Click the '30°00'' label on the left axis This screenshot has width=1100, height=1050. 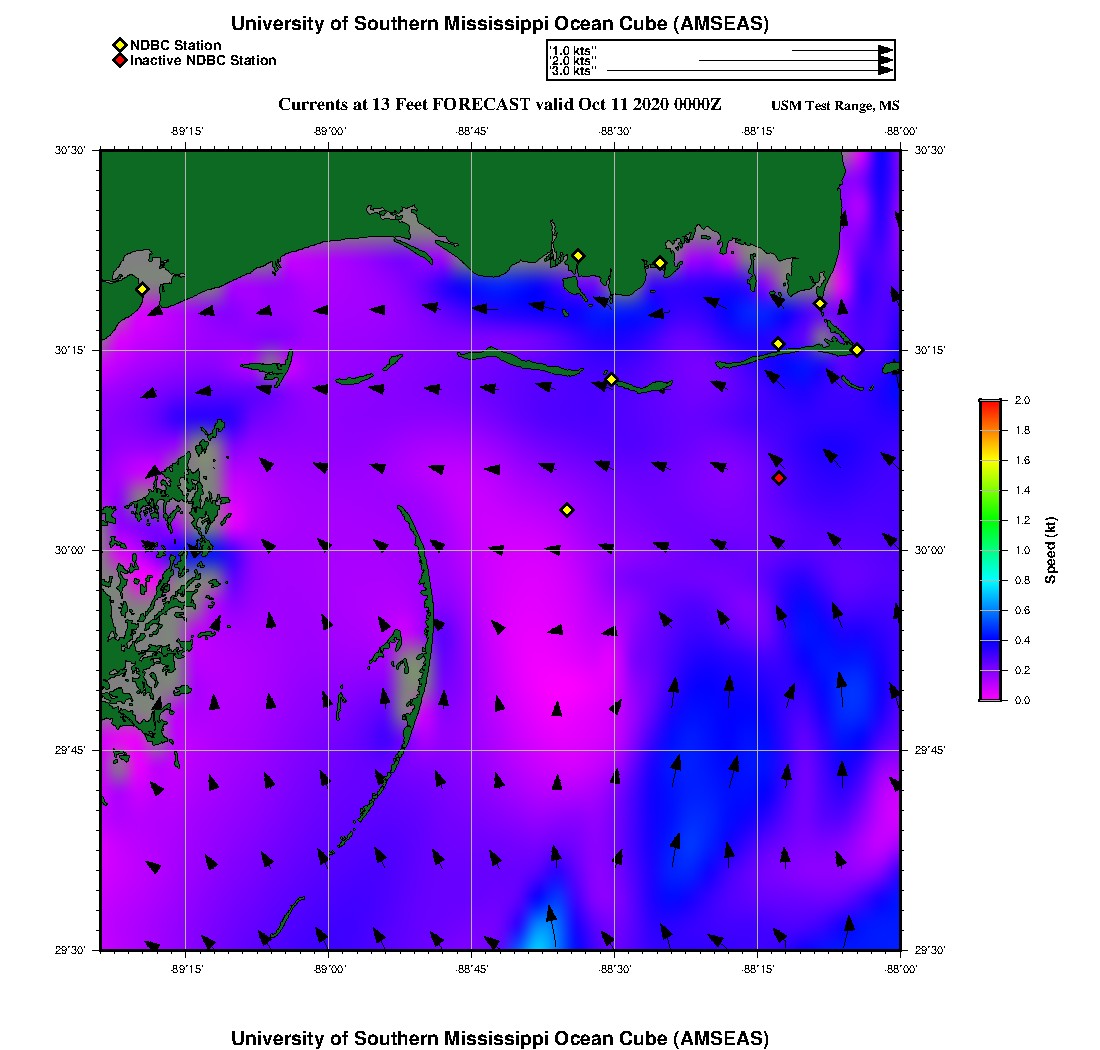[70, 550]
